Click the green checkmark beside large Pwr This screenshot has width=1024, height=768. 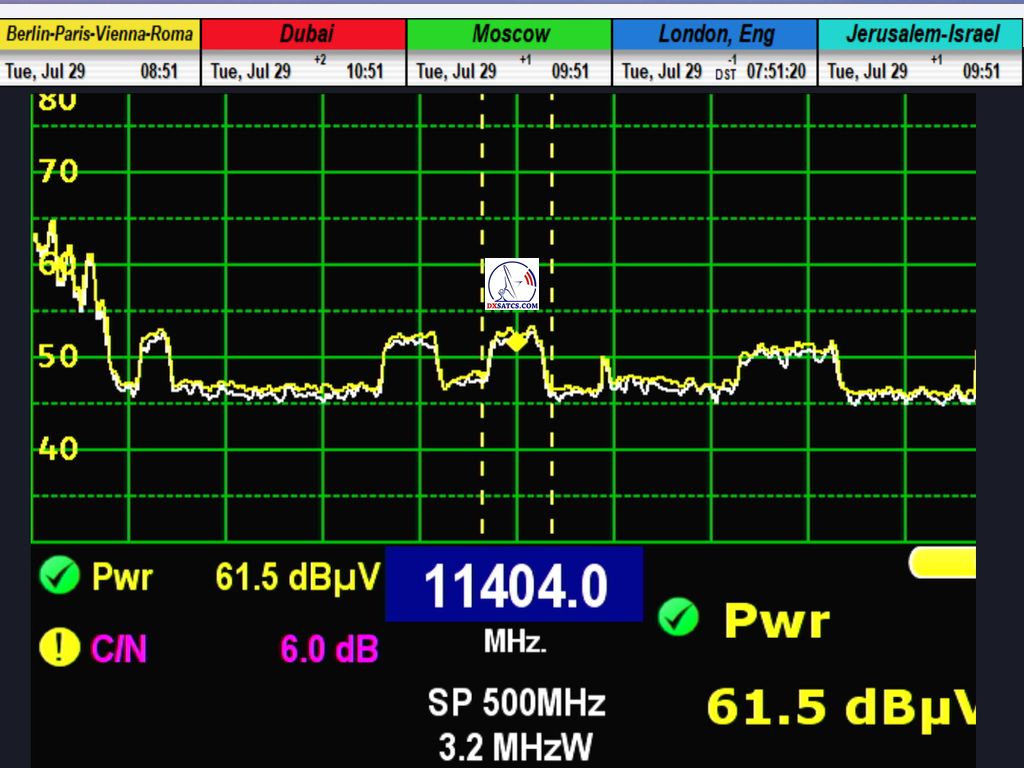[678, 618]
